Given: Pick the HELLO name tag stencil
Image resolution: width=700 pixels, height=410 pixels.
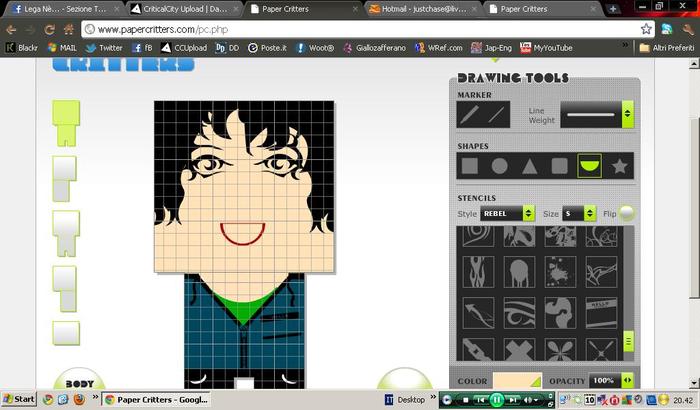Looking at the screenshot, I should [601, 313].
